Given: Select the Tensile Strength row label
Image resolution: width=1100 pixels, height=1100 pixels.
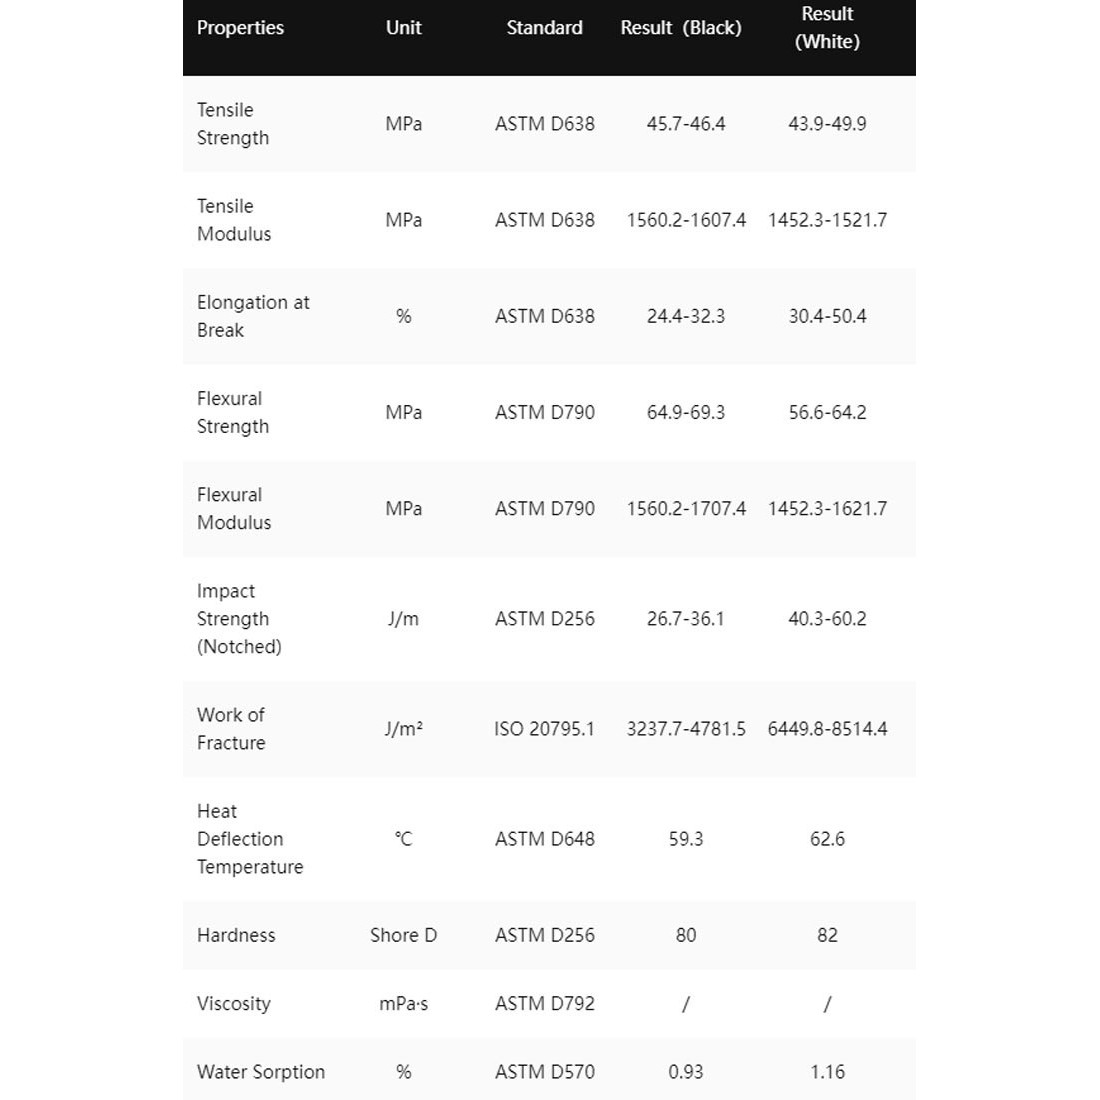Looking at the screenshot, I should [232, 124].
